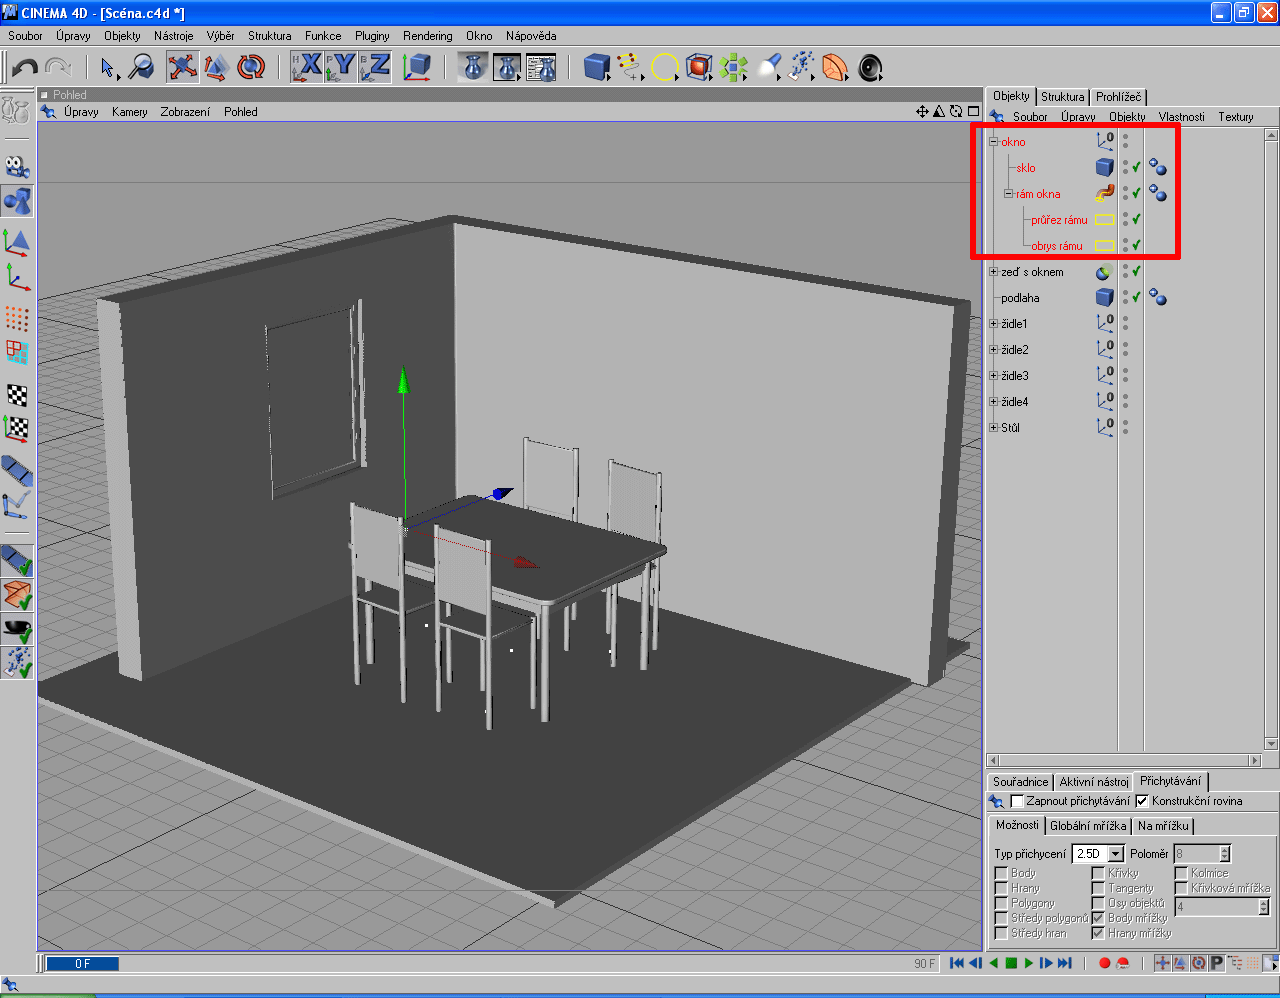Open the Nástroje menu
The image size is (1280, 998).
pos(174,36)
